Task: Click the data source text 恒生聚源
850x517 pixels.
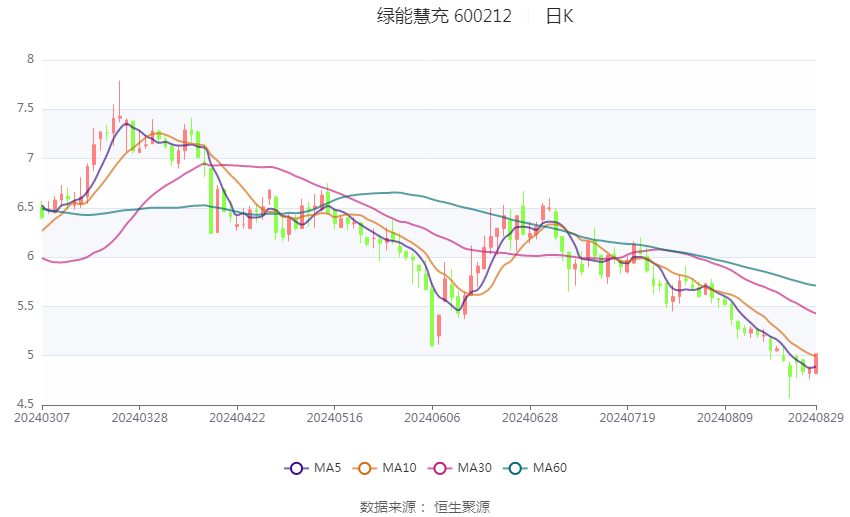Action: click(x=462, y=507)
